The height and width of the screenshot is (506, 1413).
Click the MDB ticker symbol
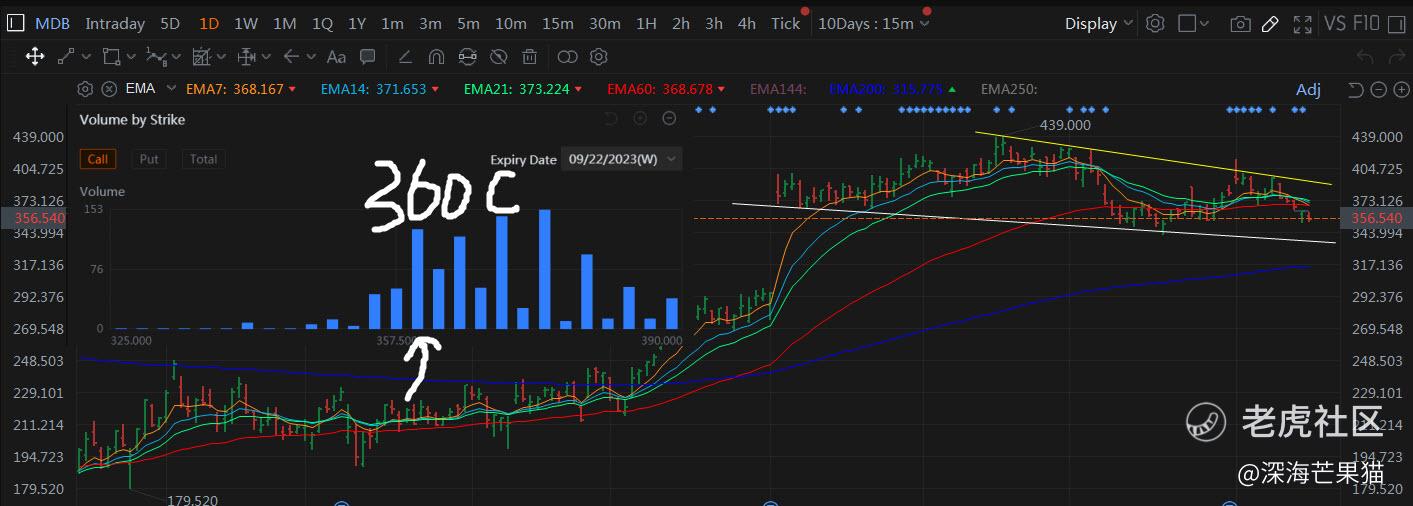tap(53, 23)
